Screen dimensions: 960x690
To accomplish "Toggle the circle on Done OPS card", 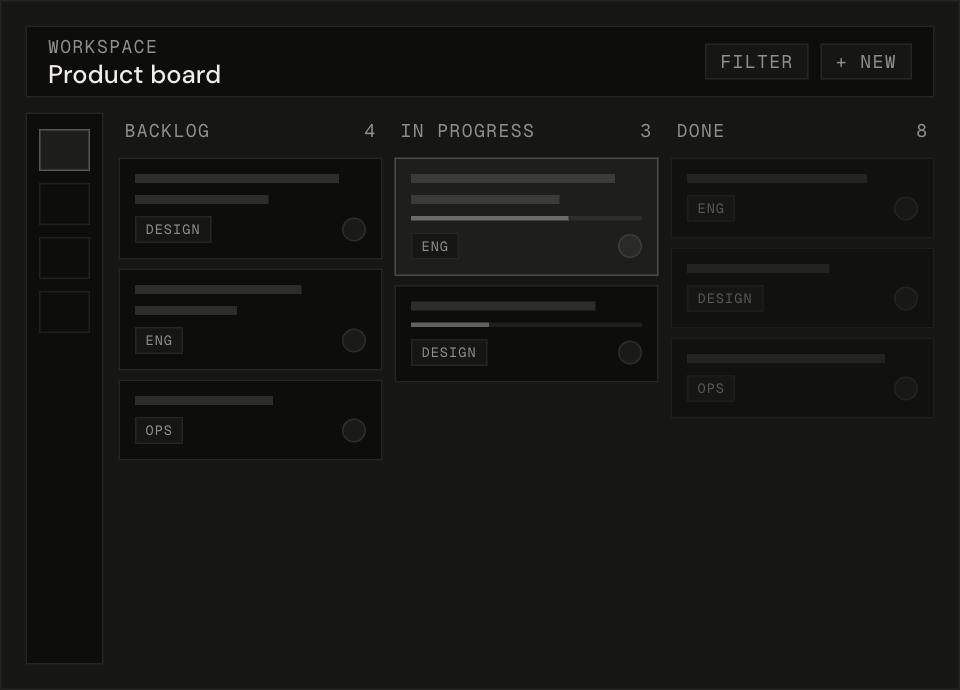I will pyautogui.click(x=906, y=389).
